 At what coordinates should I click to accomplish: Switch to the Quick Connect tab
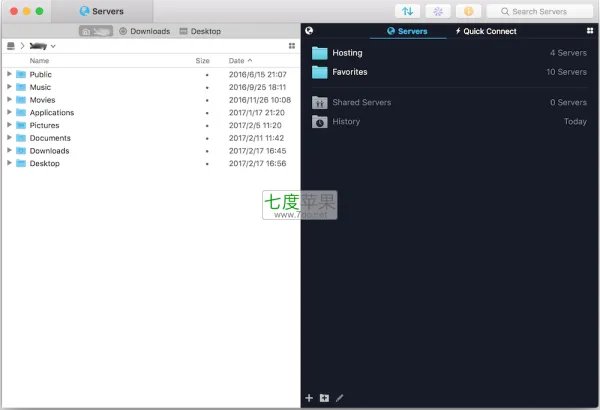[x=486, y=31]
